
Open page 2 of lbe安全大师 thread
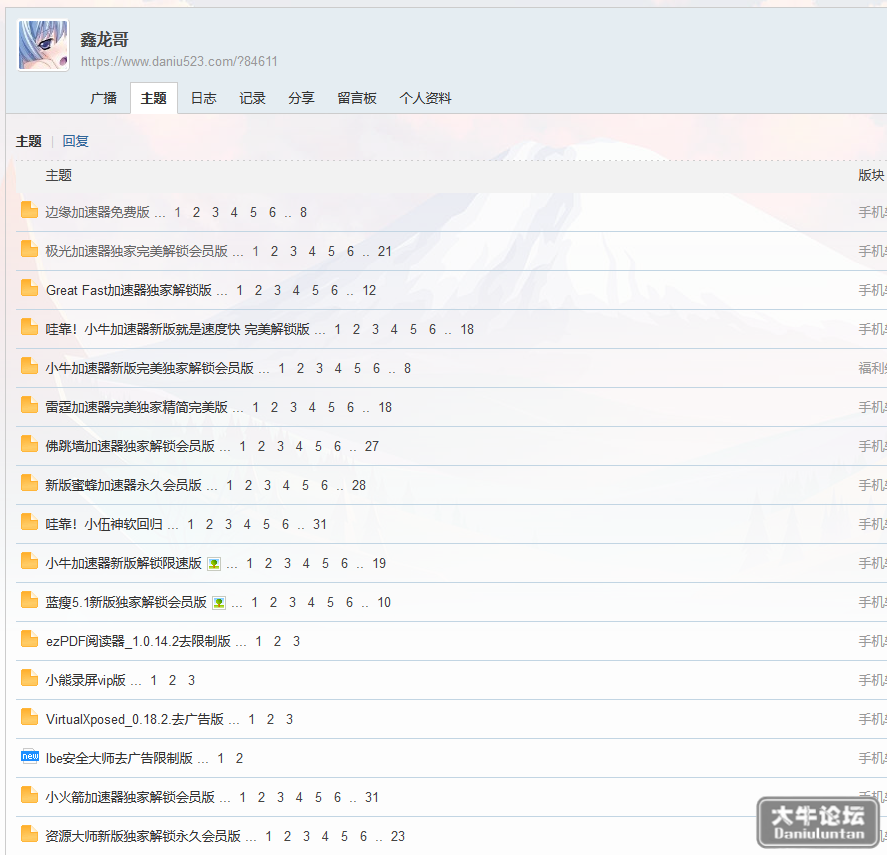239,759
